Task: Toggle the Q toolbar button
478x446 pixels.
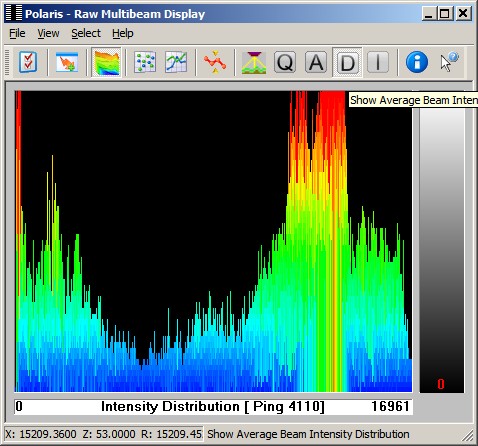Action: [x=285, y=62]
